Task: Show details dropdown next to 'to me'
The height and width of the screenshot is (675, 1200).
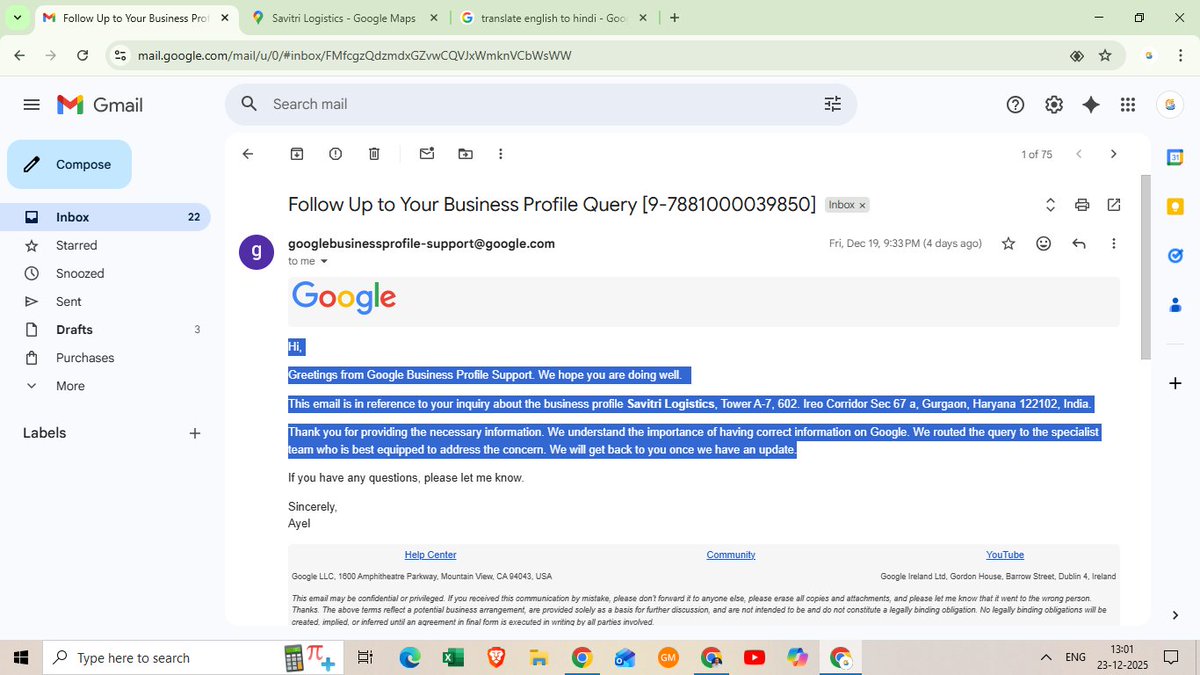Action: (x=324, y=261)
